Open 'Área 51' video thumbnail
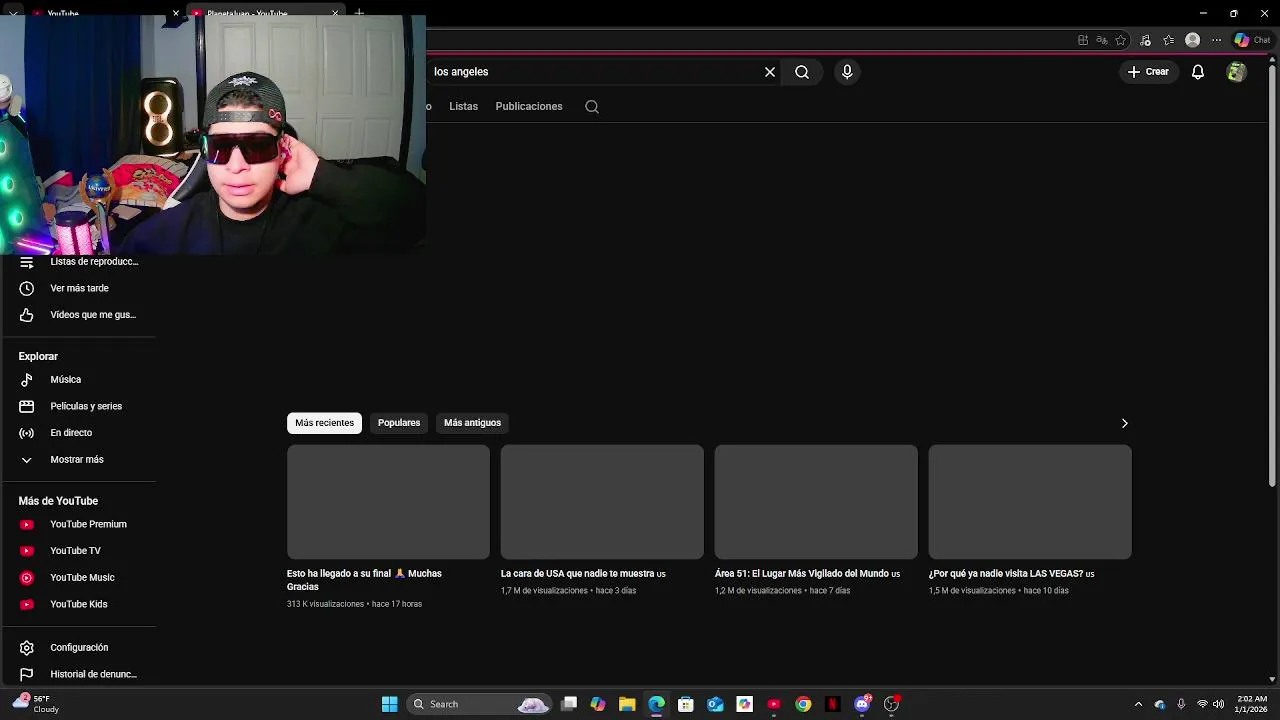 coord(816,502)
